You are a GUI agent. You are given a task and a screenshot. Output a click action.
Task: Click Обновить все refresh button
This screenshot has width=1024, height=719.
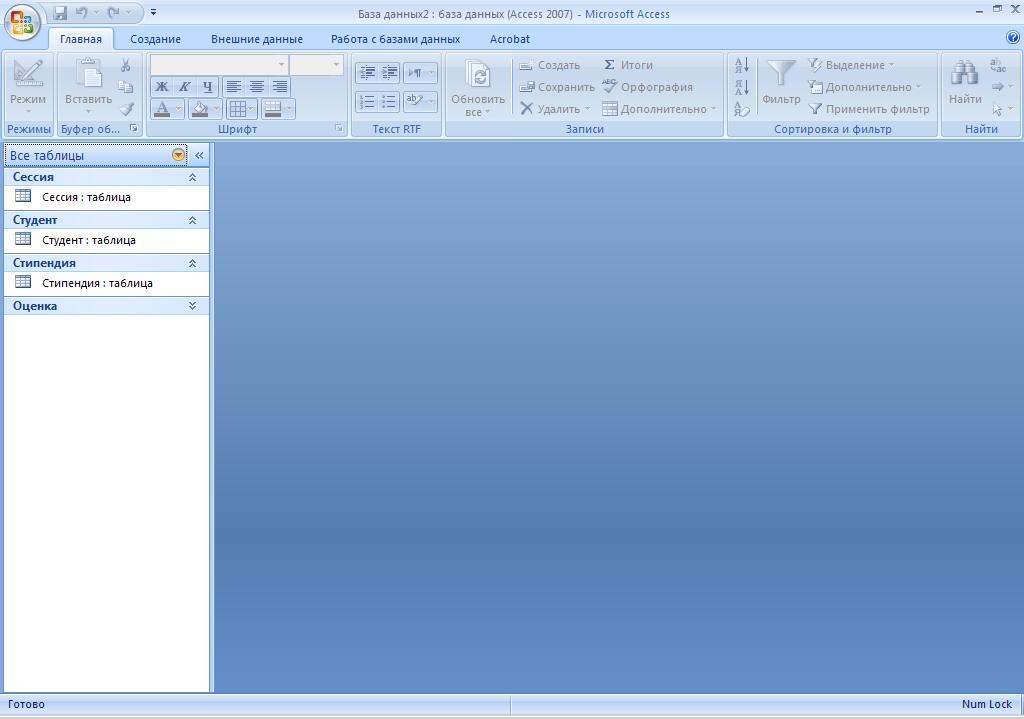click(478, 88)
